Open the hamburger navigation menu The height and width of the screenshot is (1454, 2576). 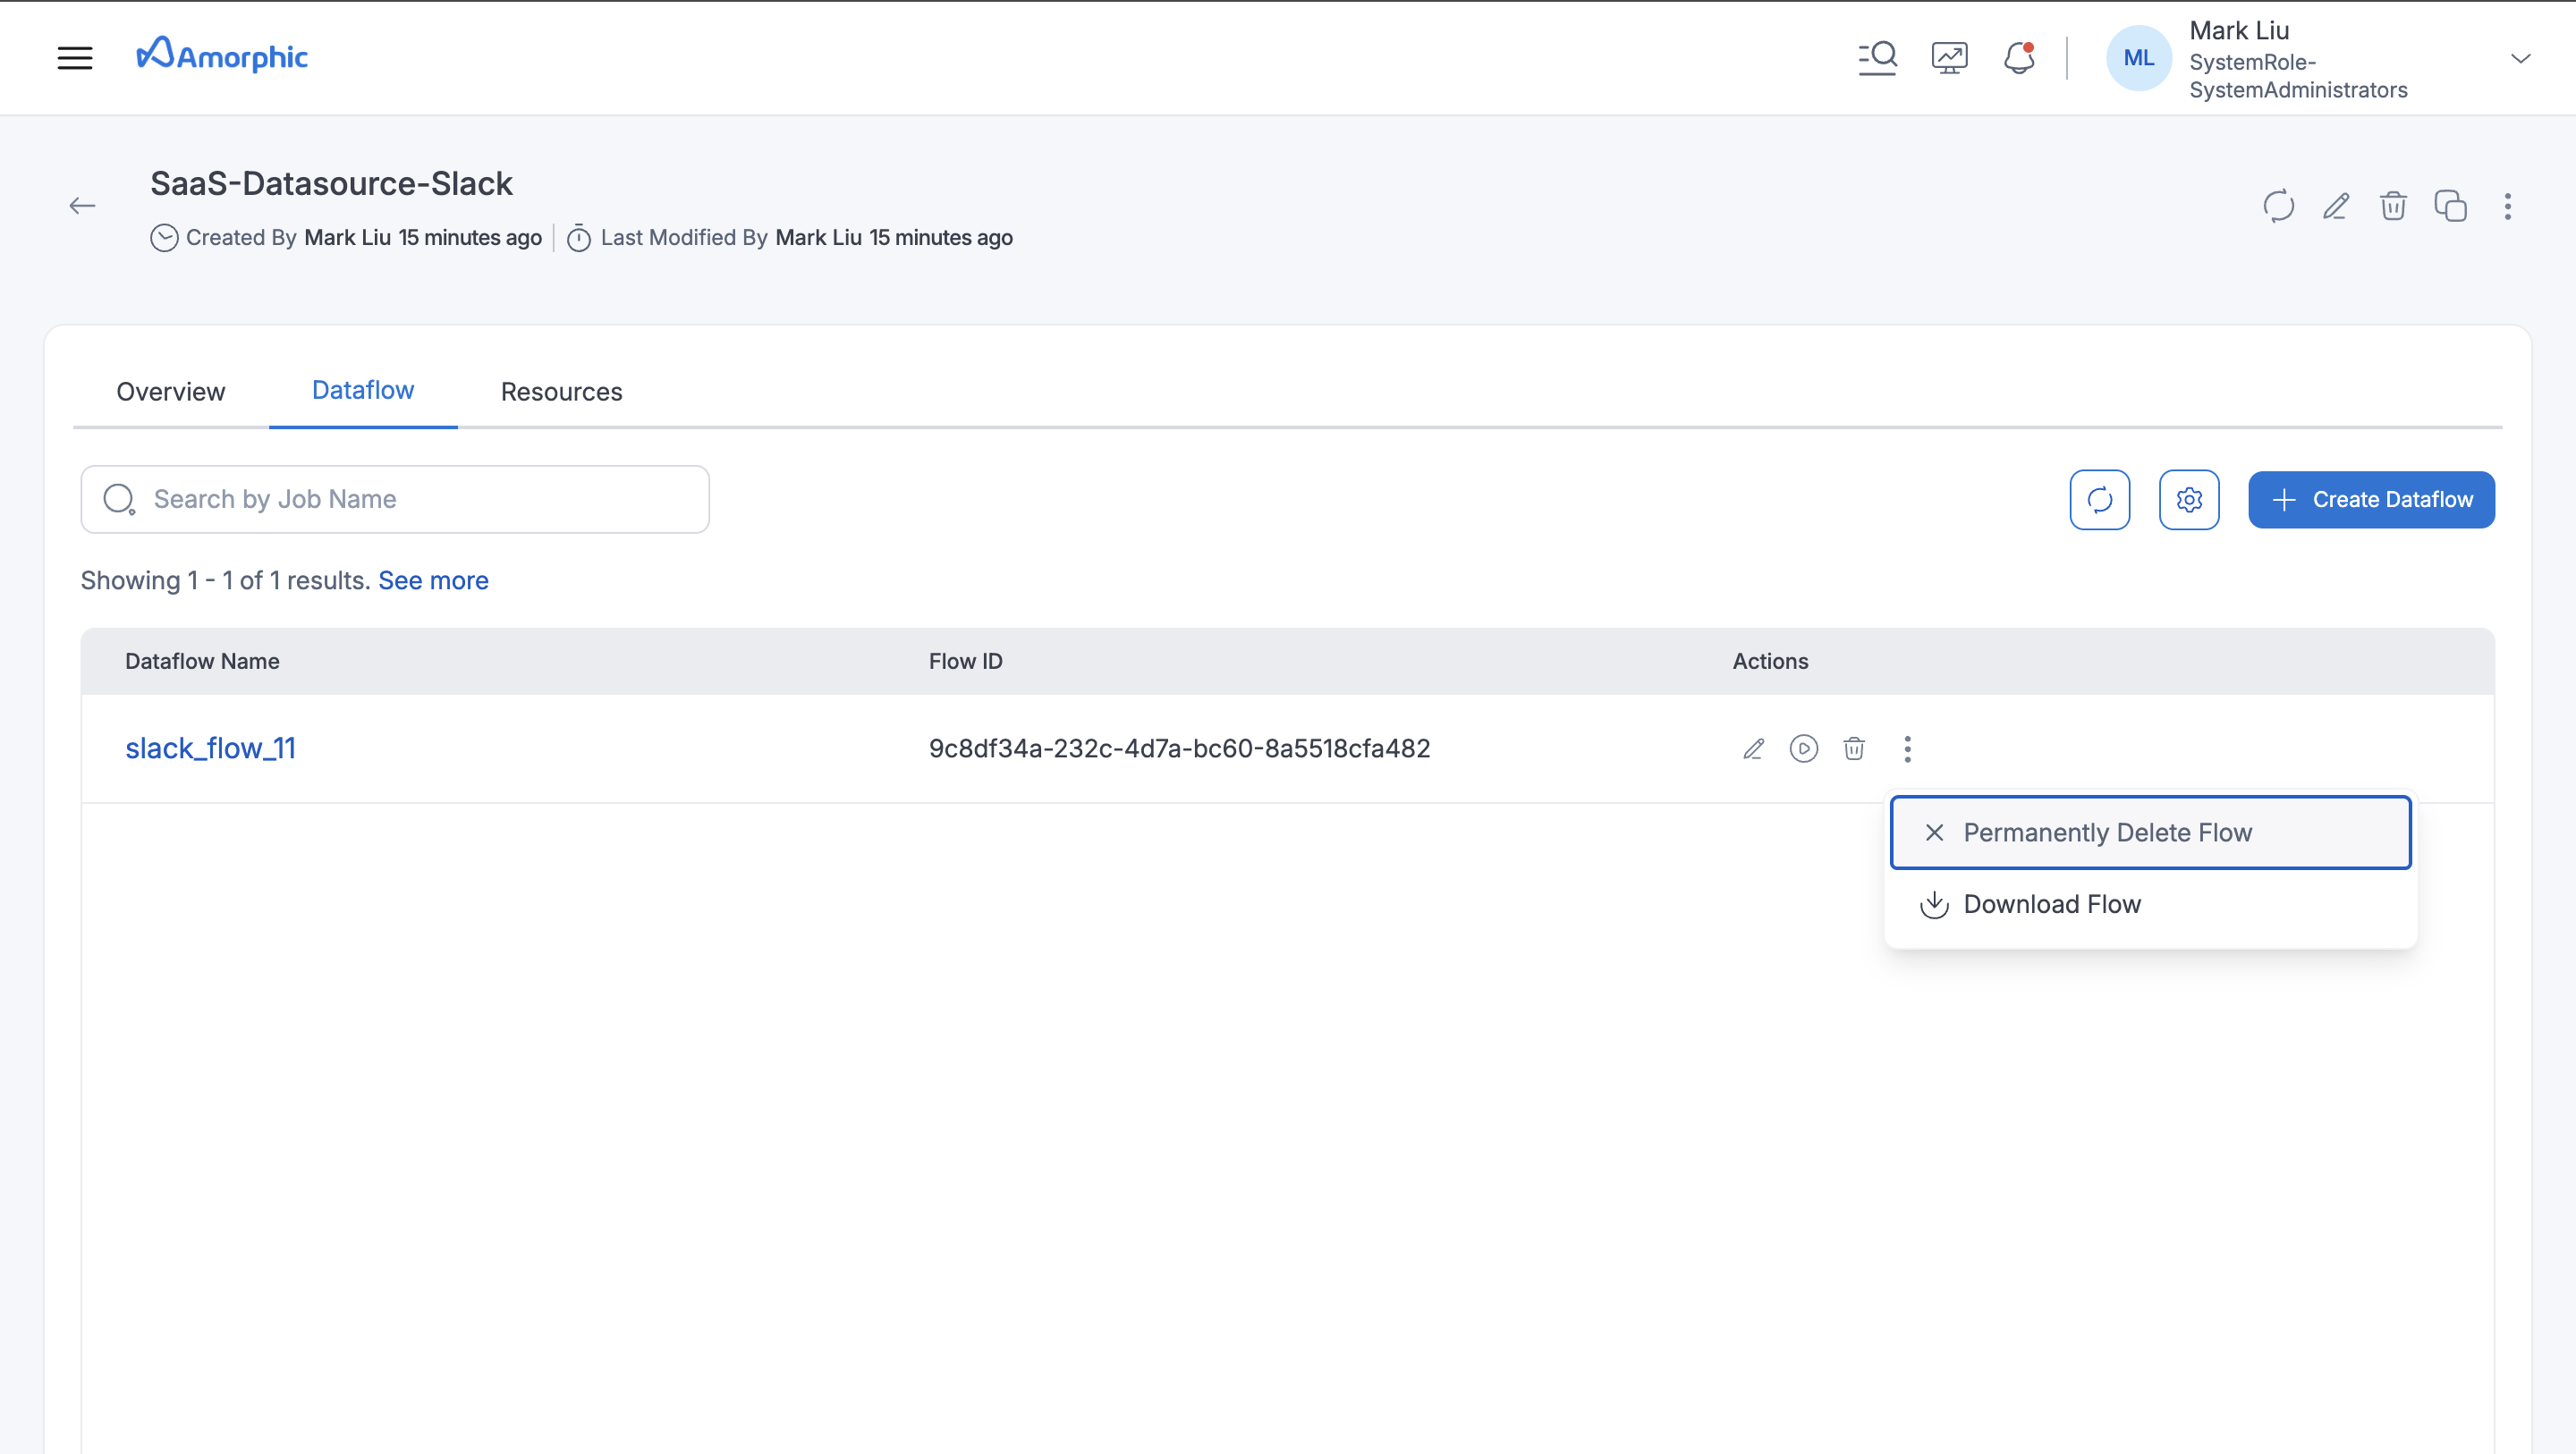click(74, 58)
